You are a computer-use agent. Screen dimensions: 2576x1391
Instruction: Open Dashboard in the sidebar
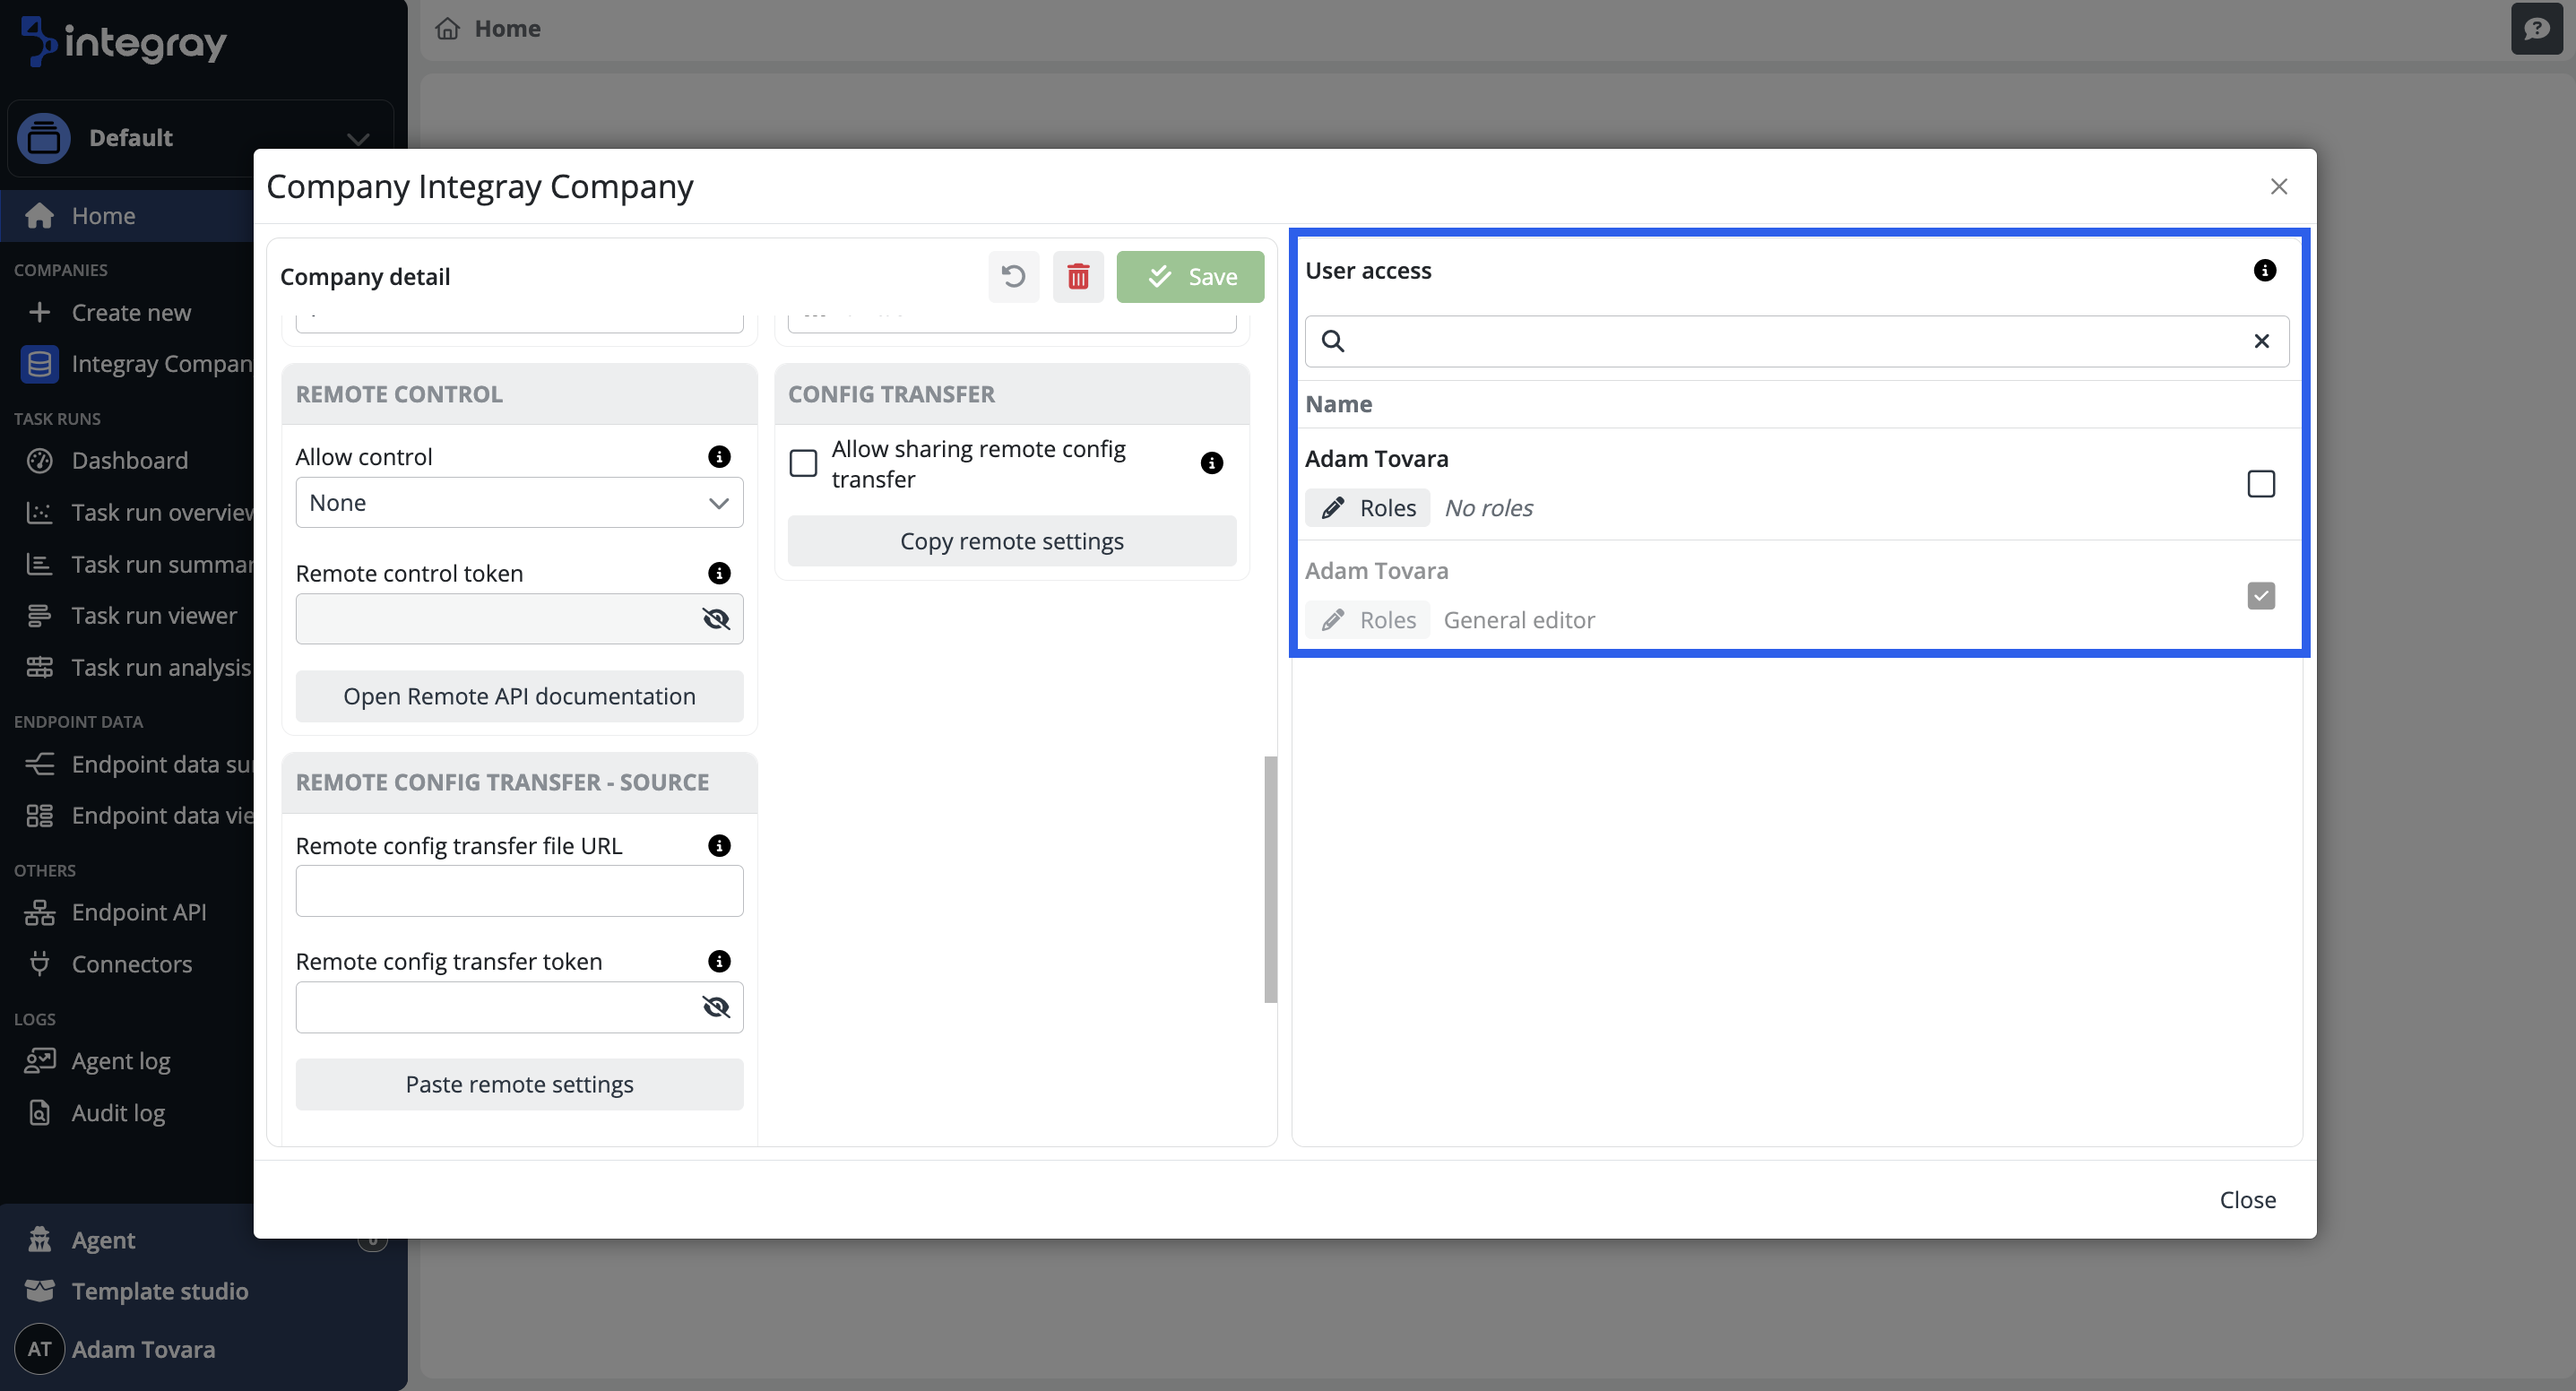coord(129,461)
